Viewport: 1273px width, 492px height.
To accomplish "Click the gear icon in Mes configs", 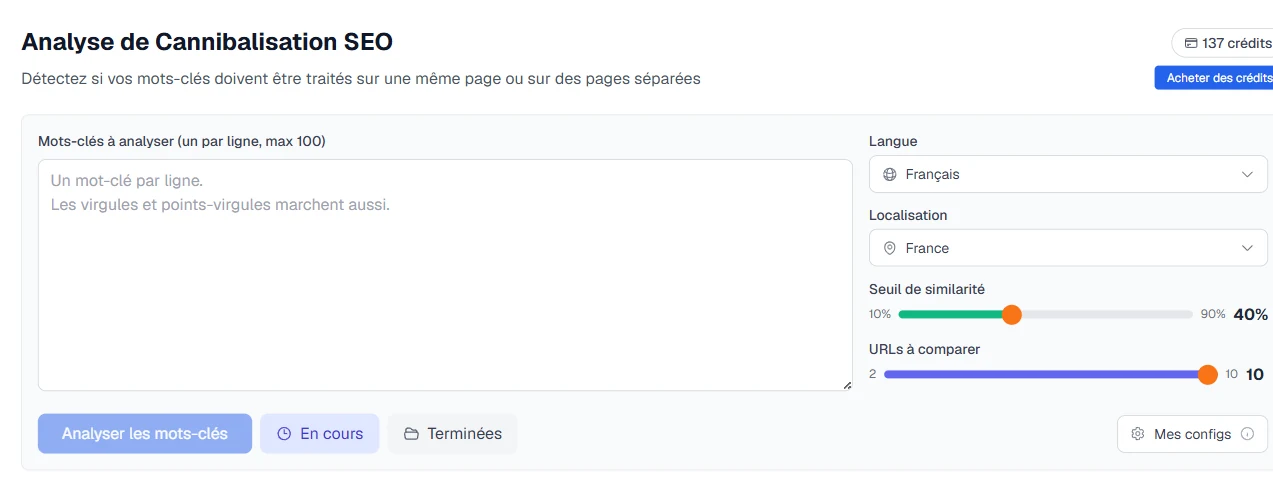I will point(1137,434).
